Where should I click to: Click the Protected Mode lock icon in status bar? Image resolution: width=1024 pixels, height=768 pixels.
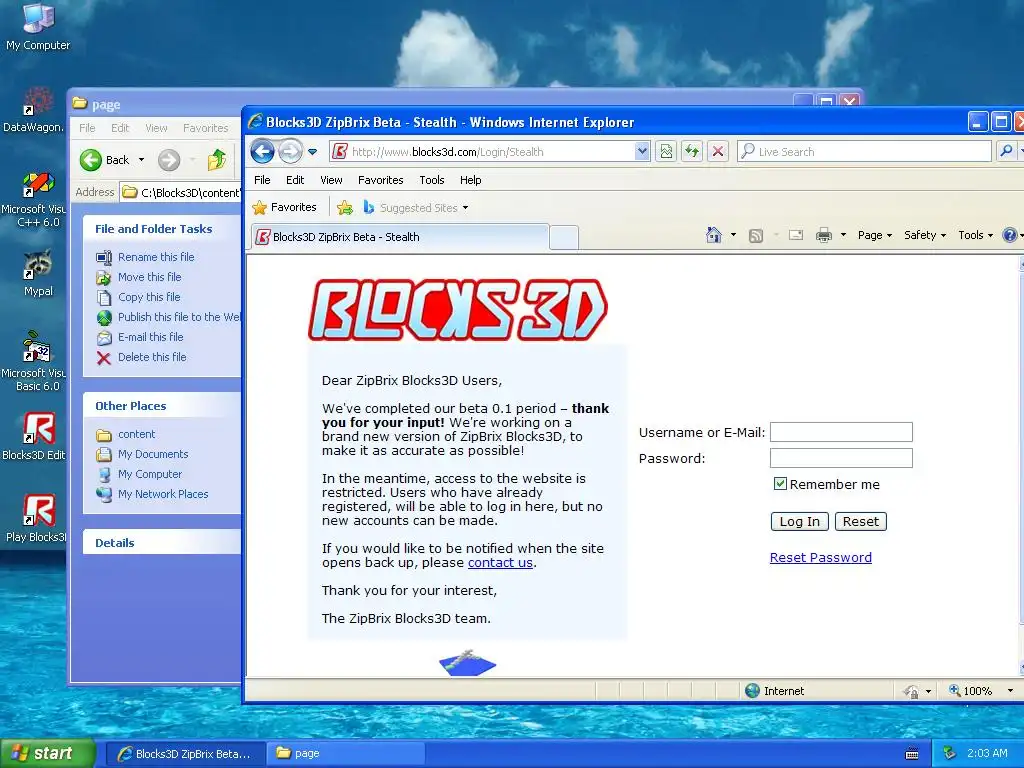point(911,691)
